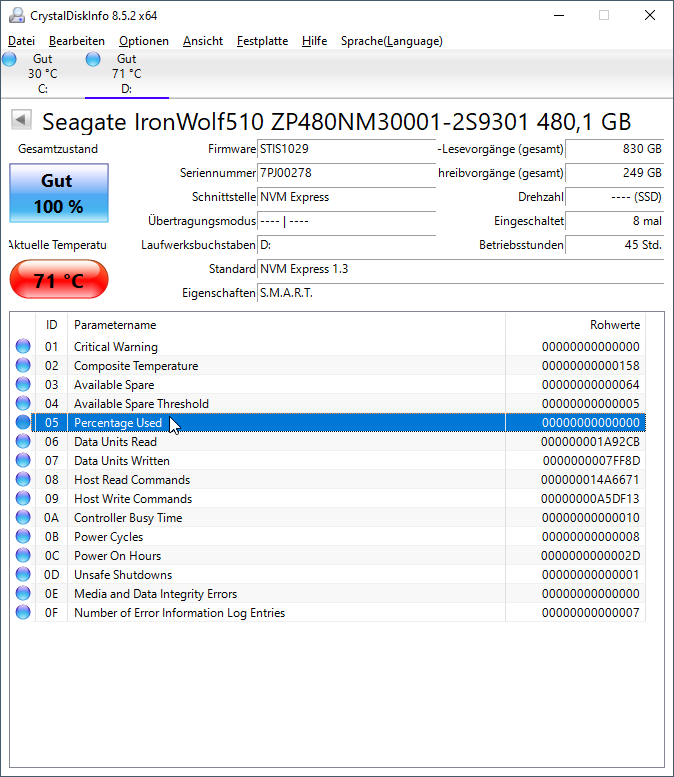Click raw value 0000000000158
The image size is (674, 777).
click(590, 366)
